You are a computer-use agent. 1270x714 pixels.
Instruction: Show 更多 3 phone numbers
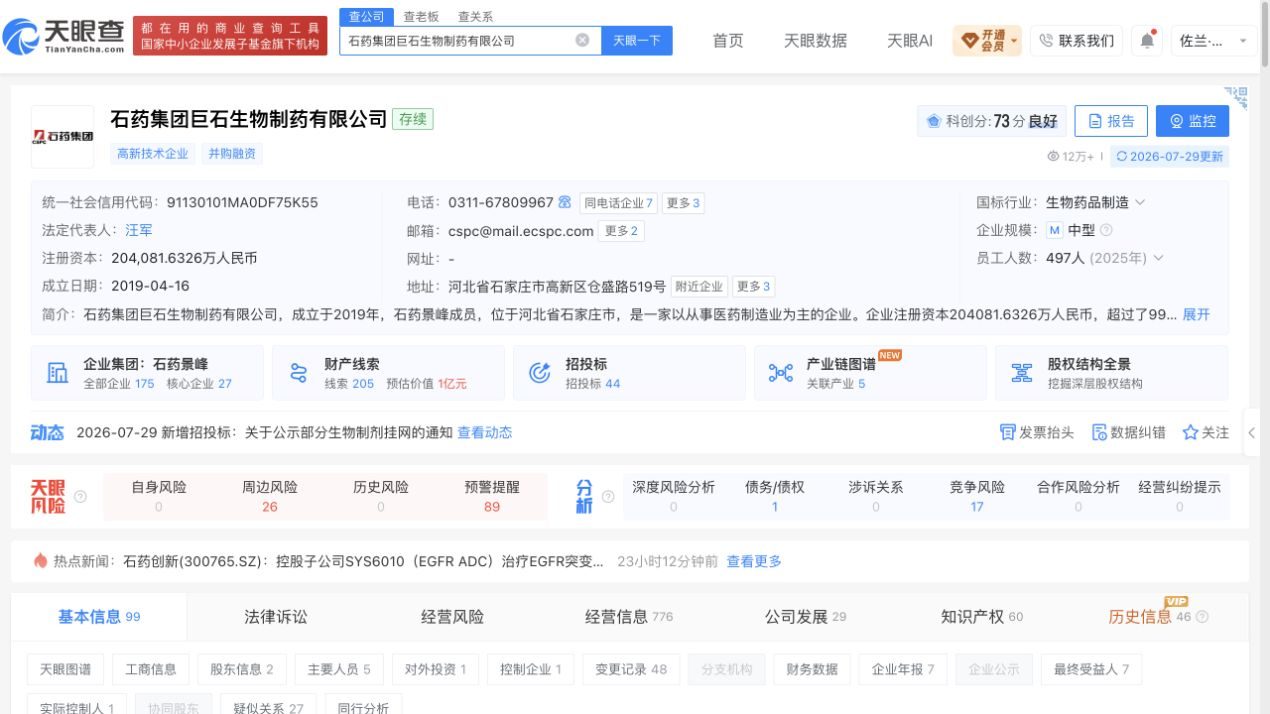coord(684,203)
